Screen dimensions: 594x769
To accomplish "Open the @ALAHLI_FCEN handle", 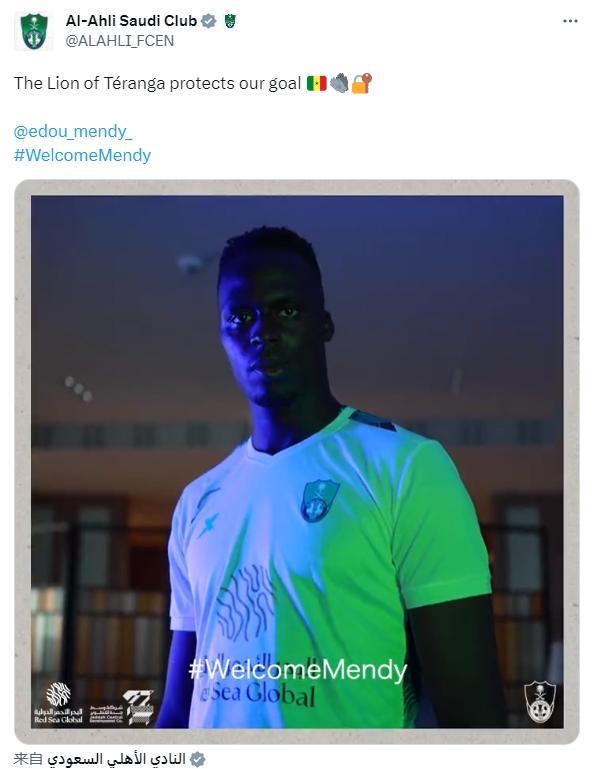I will [120, 41].
